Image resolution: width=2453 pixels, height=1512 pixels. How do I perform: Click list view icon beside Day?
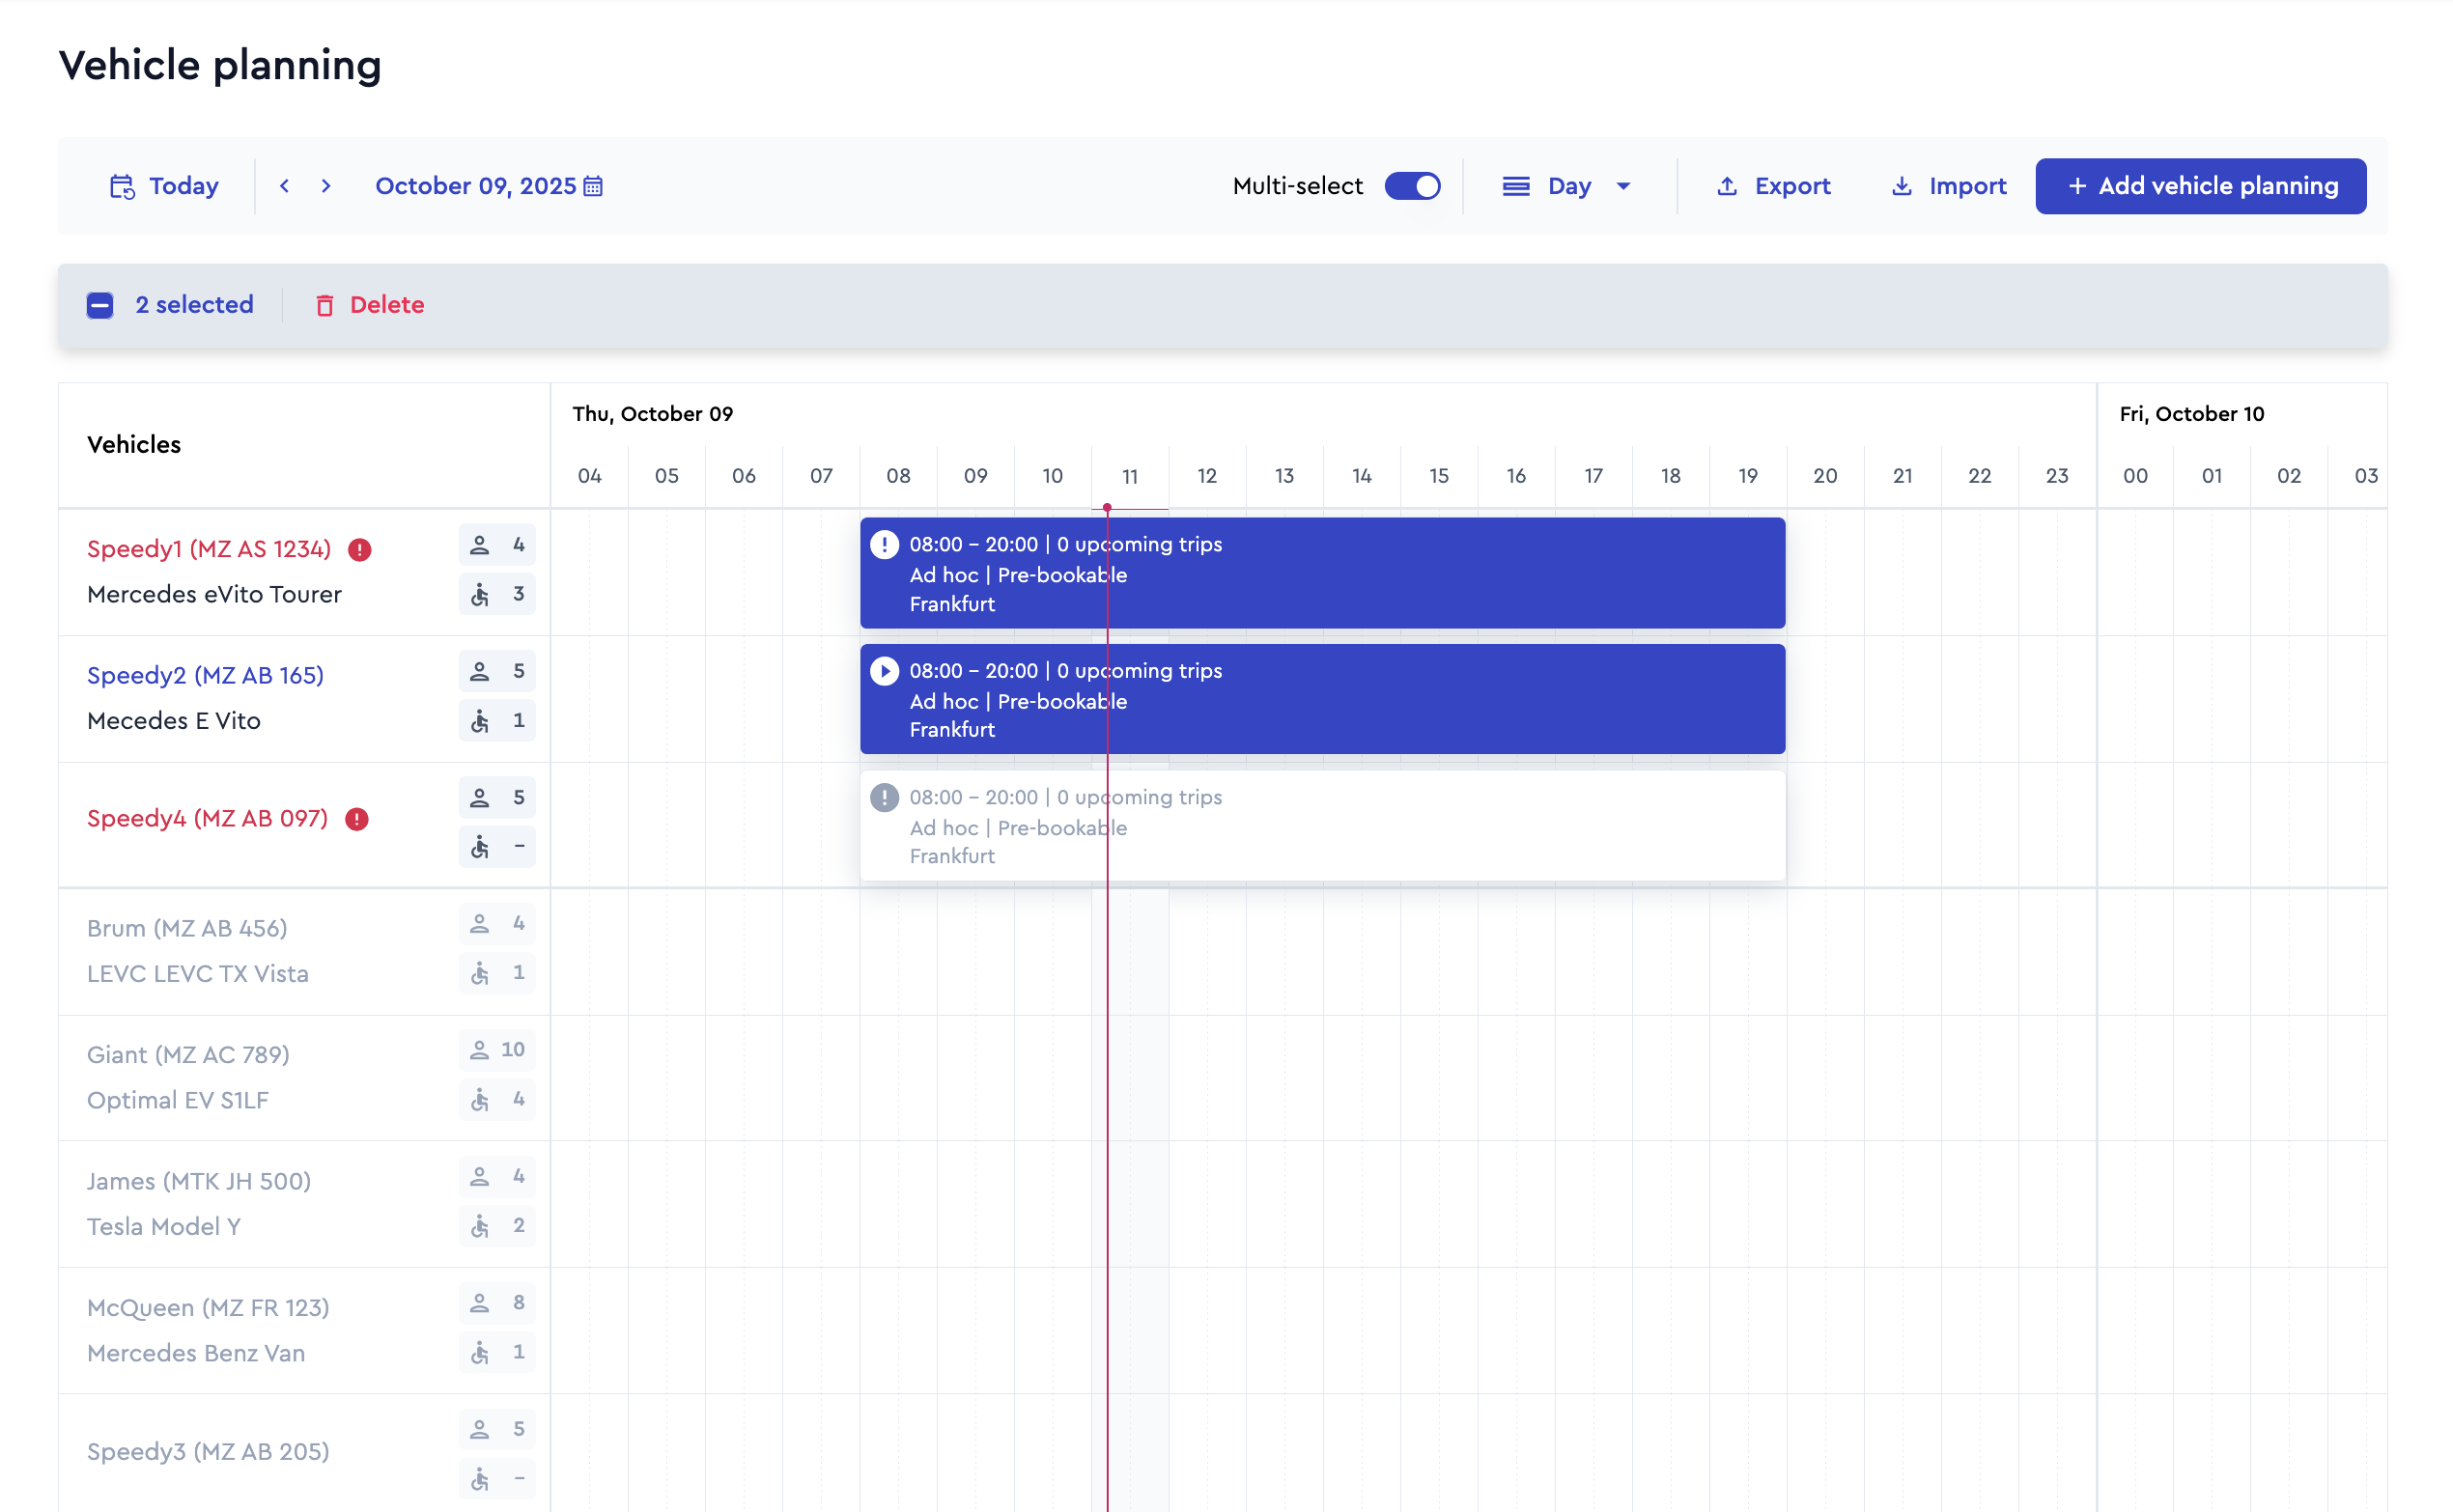(1517, 186)
